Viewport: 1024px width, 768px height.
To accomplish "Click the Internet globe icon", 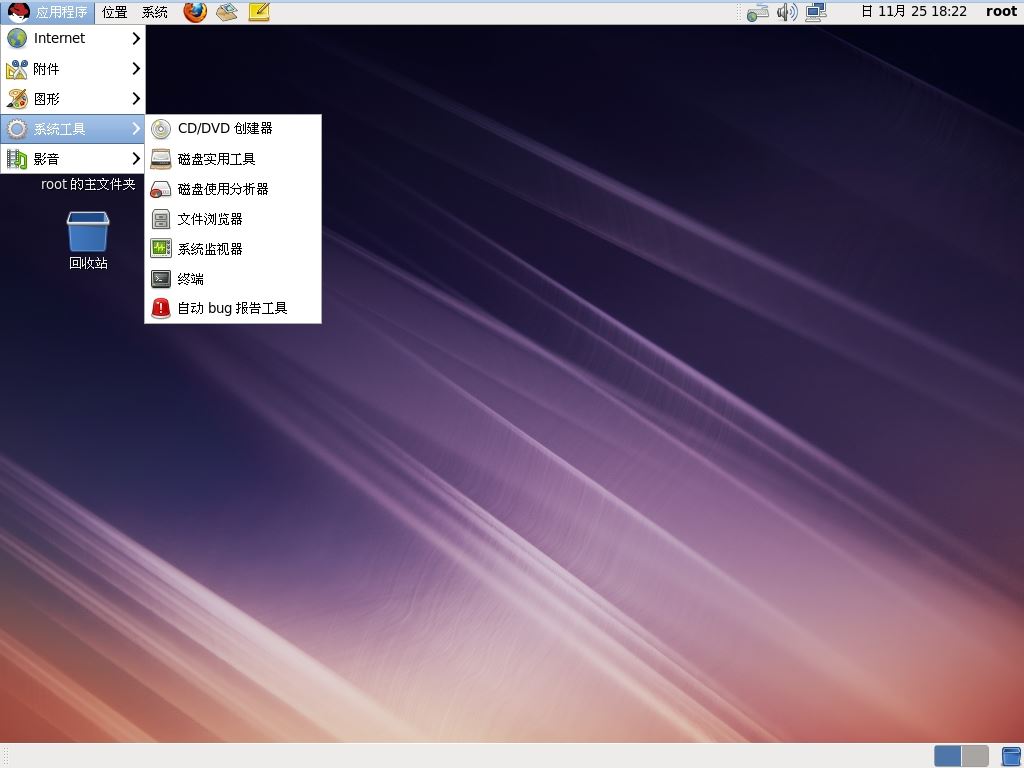I will [17, 39].
